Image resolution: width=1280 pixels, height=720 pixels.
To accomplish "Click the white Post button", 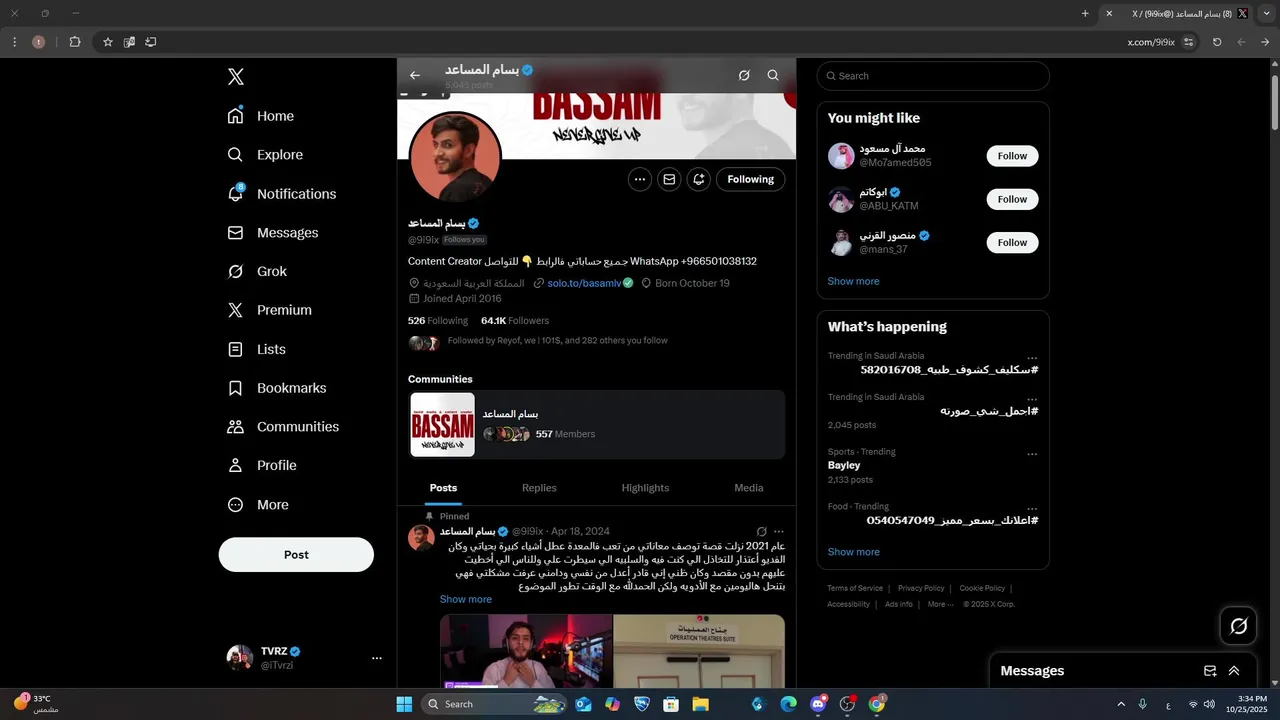I will pos(296,554).
